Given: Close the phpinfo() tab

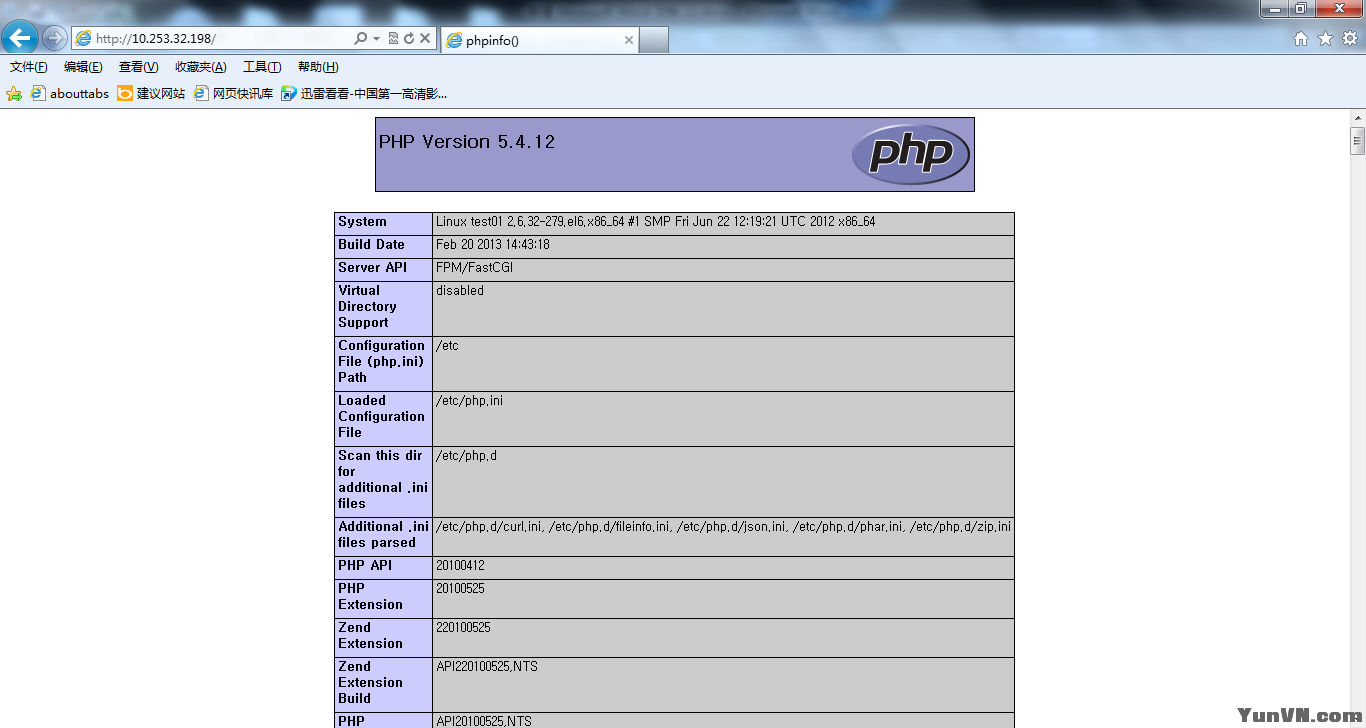Looking at the screenshot, I should pyautogui.click(x=629, y=40).
